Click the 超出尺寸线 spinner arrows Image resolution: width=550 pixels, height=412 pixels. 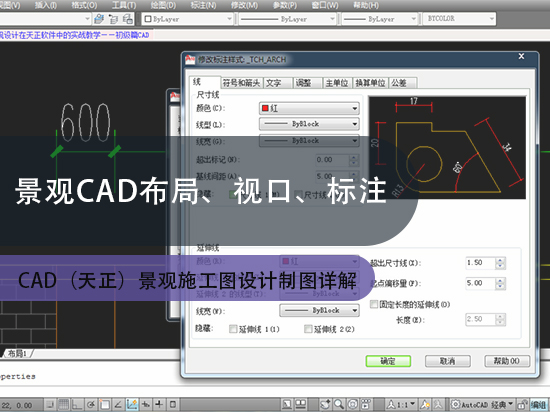click(x=501, y=263)
